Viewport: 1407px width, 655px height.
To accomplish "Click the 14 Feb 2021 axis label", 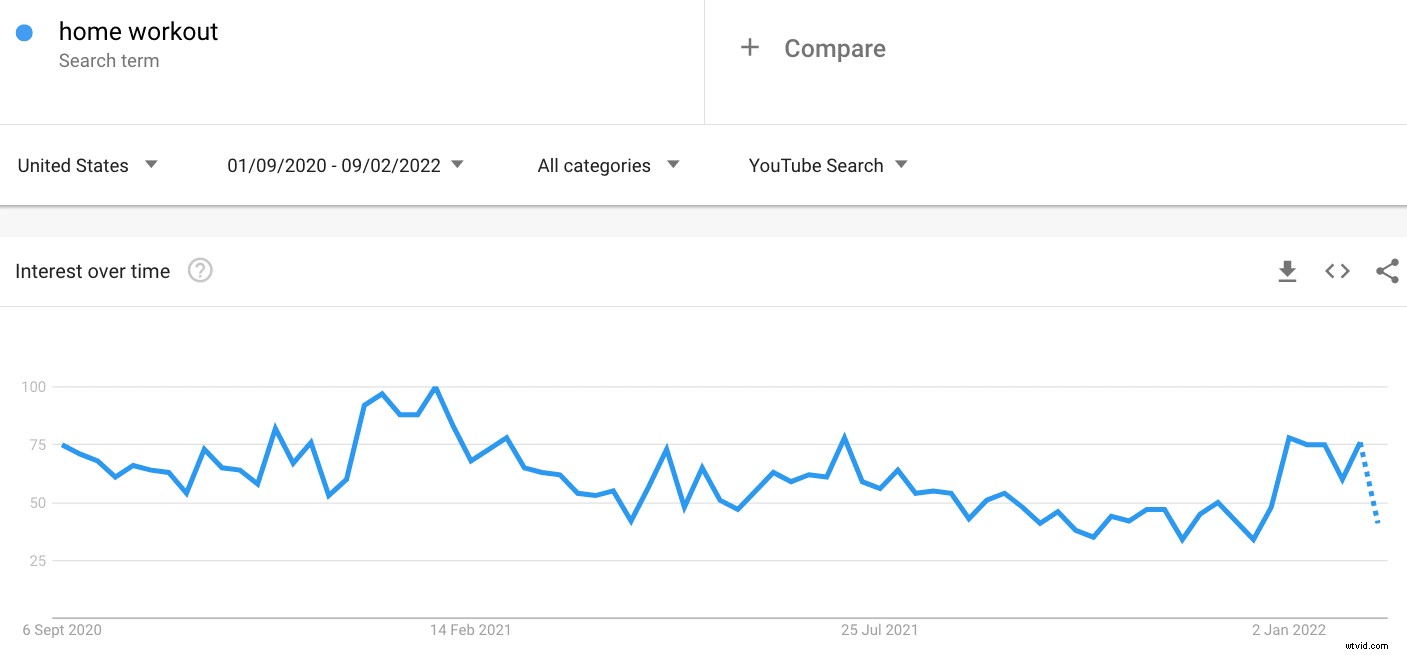I will coord(470,630).
